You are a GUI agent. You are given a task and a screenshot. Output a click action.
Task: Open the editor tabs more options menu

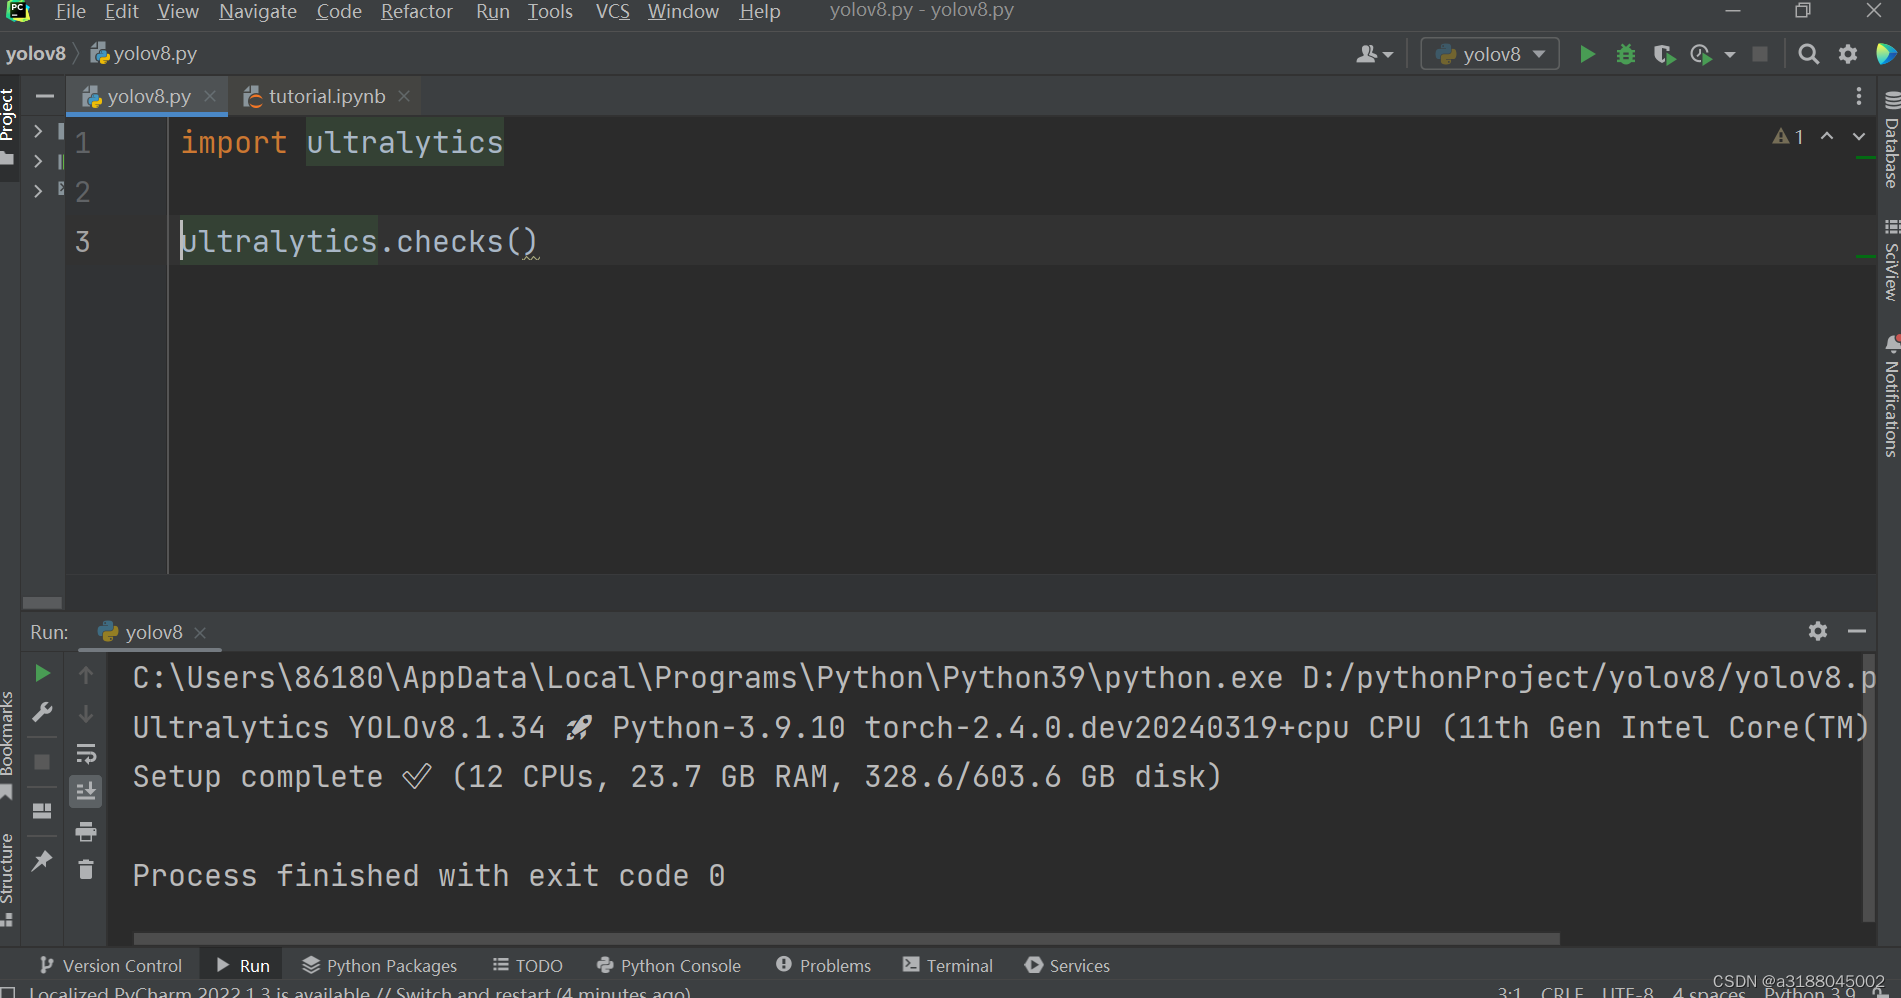tap(1859, 96)
